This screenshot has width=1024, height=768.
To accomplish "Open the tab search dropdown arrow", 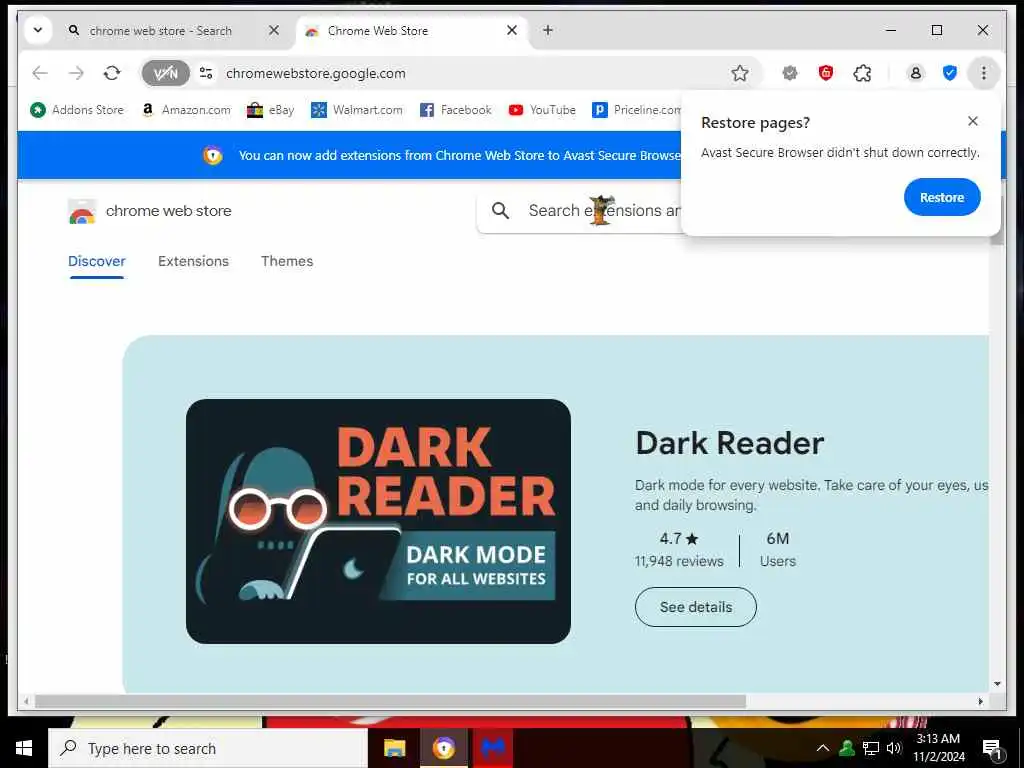I will [38, 30].
